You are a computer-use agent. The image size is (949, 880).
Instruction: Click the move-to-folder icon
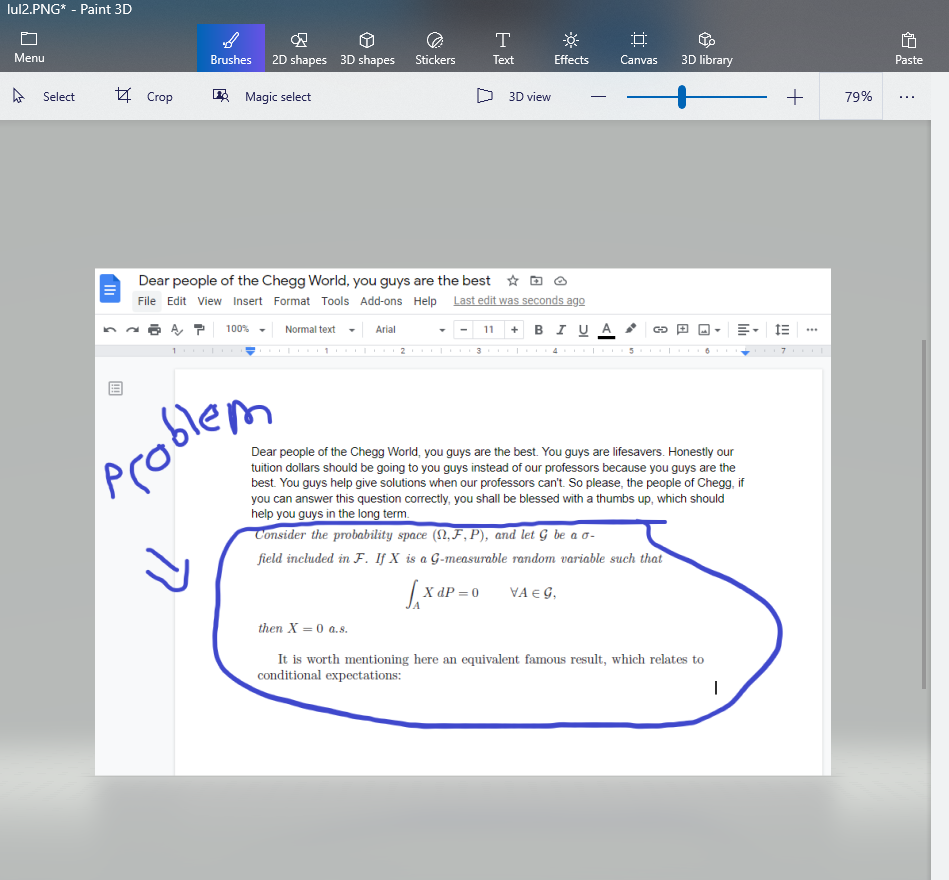click(536, 281)
